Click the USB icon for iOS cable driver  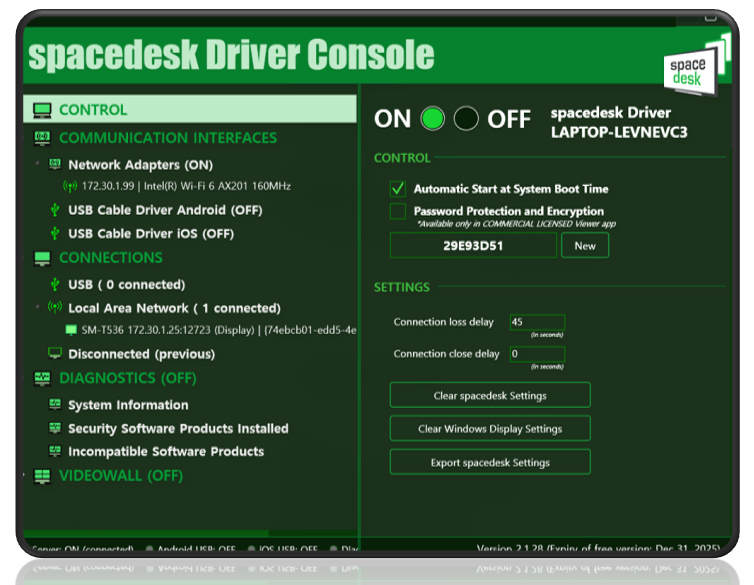55,234
